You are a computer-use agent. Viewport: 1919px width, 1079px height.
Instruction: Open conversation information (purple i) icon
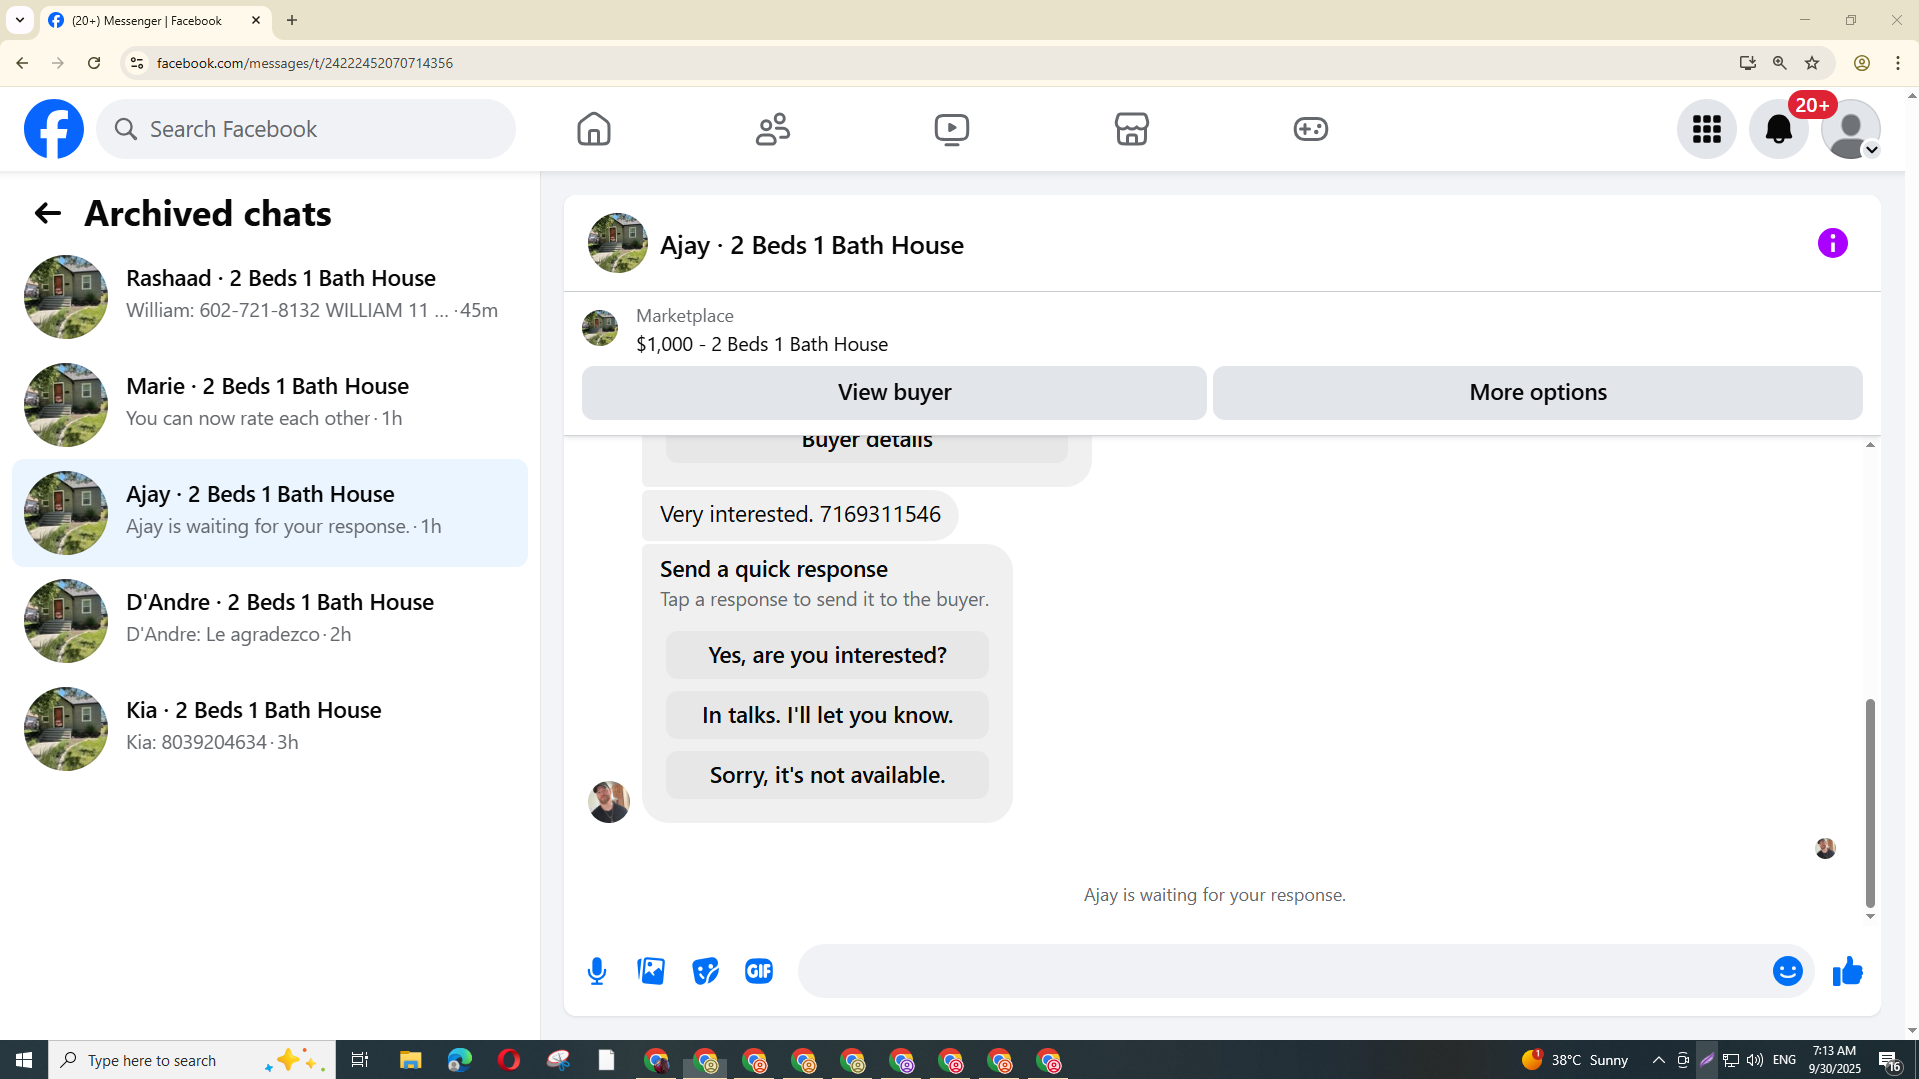point(1832,243)
